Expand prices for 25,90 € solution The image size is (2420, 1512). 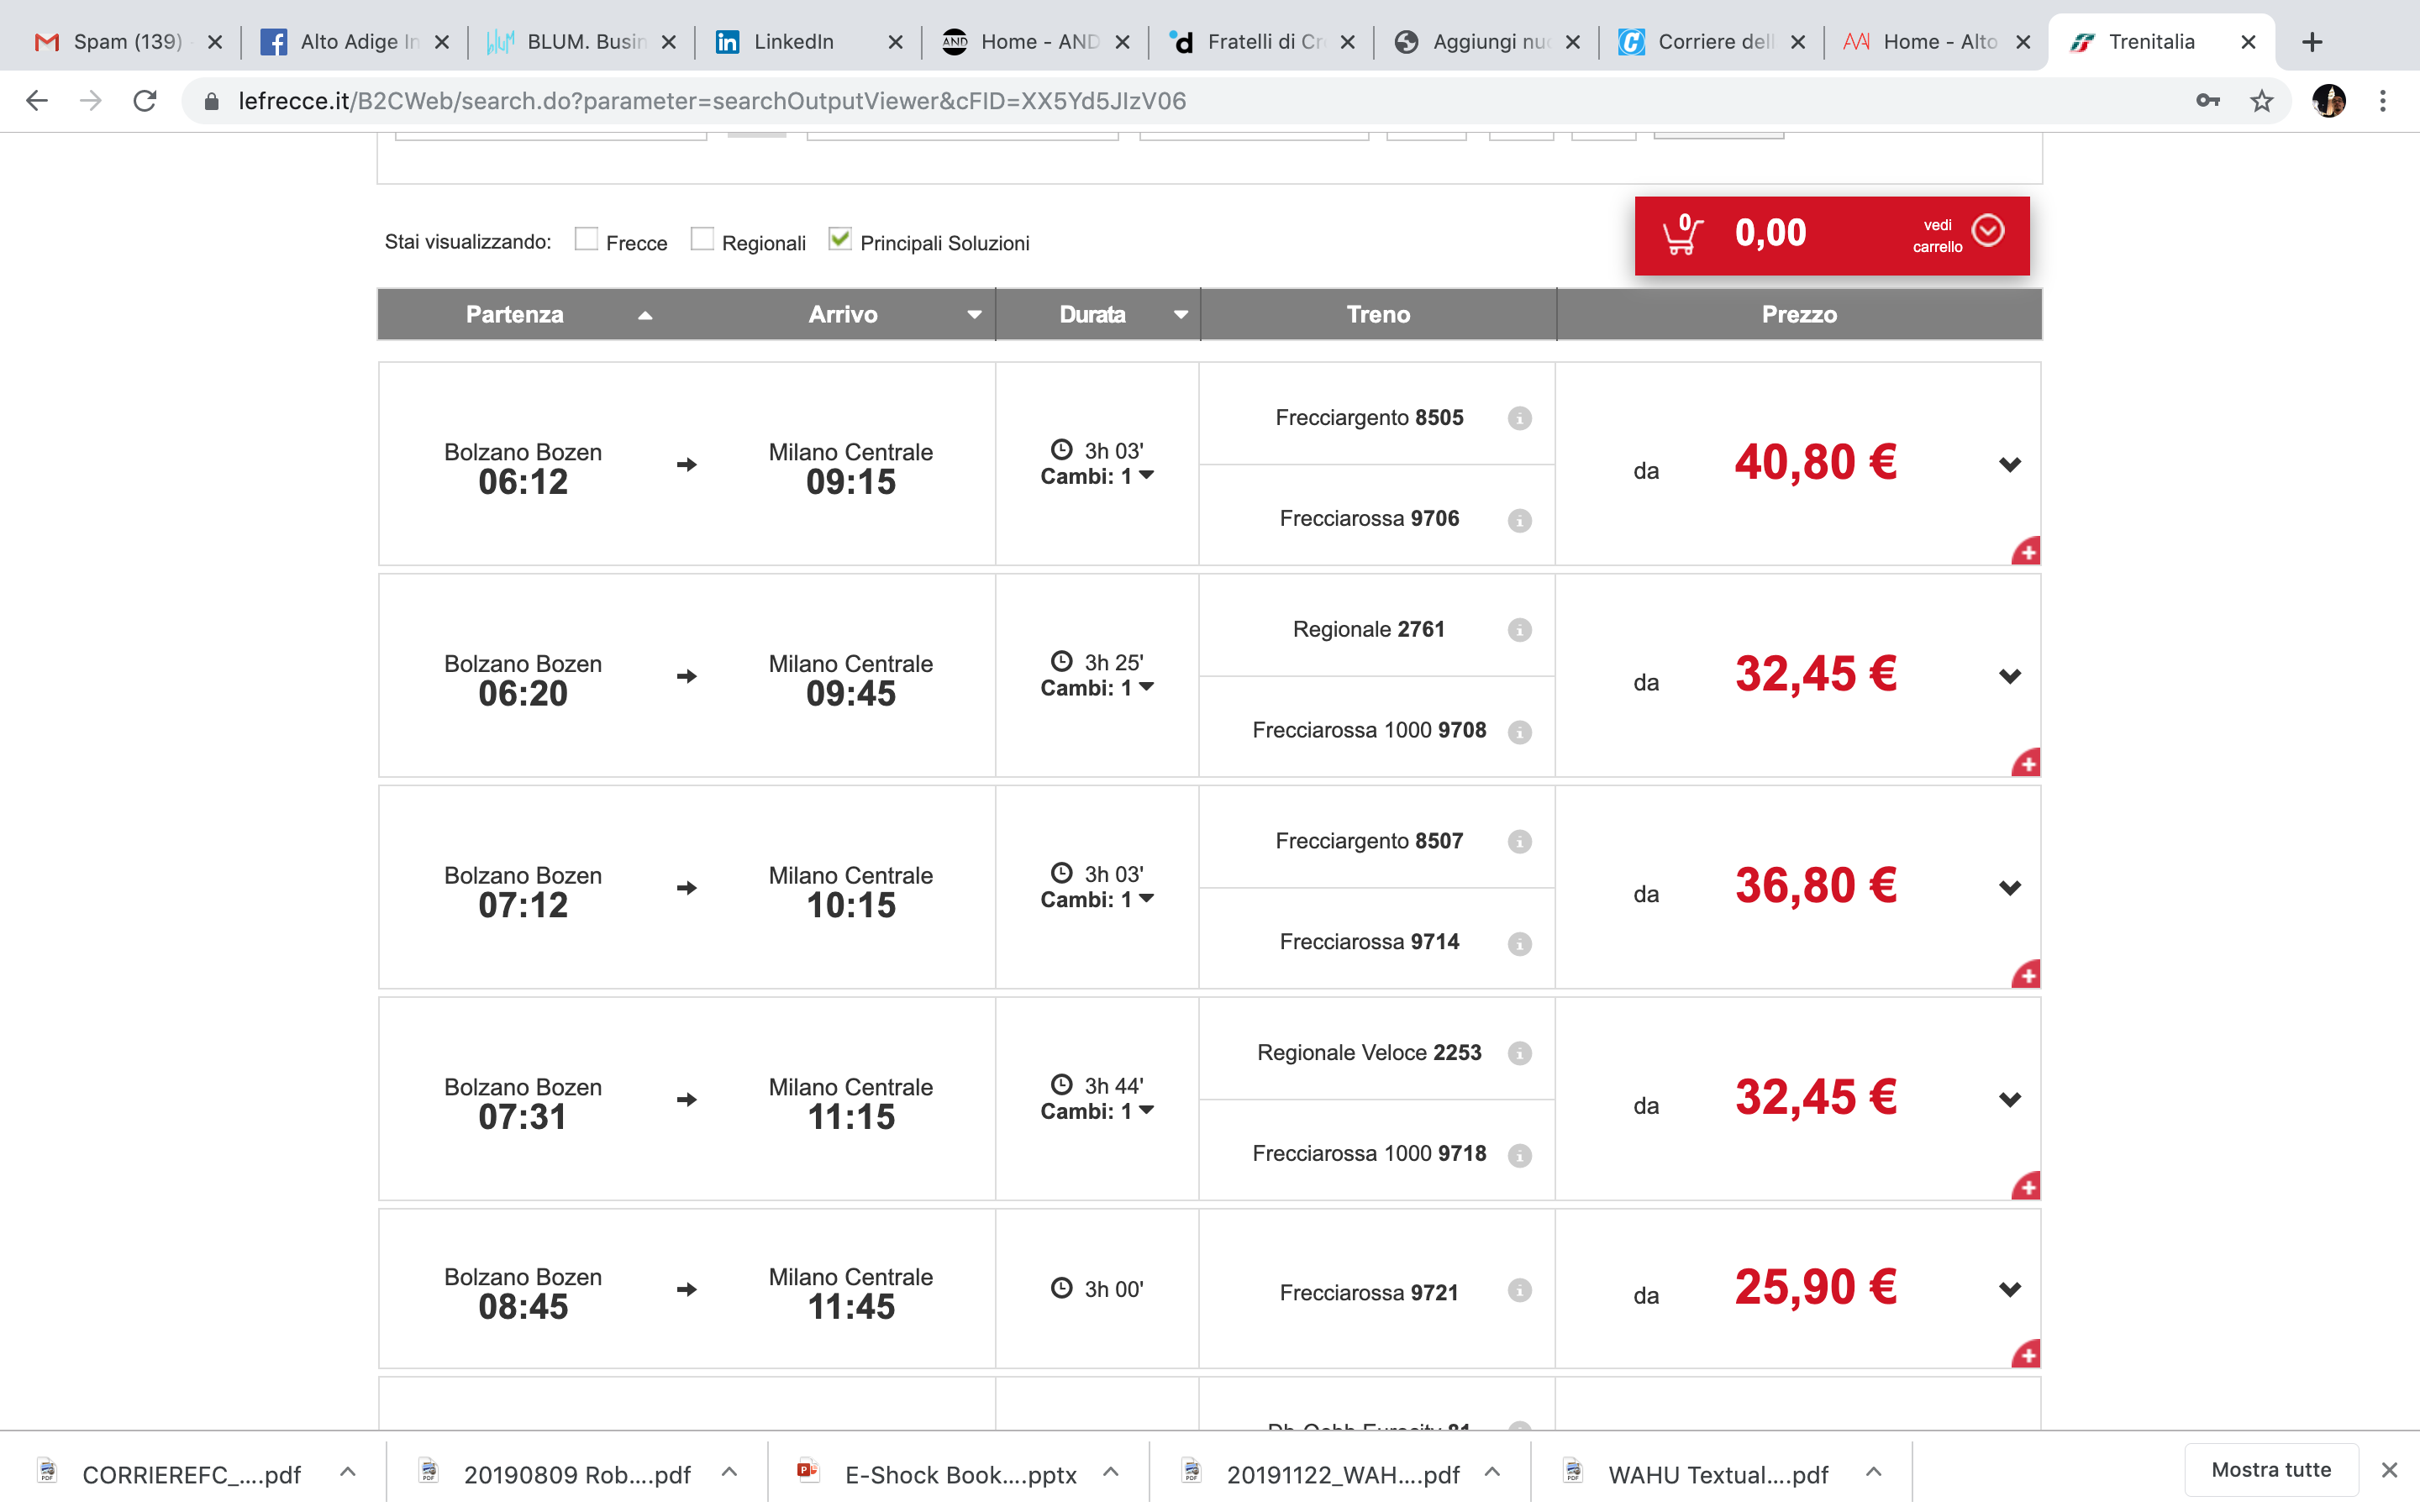(2010, 1290)
